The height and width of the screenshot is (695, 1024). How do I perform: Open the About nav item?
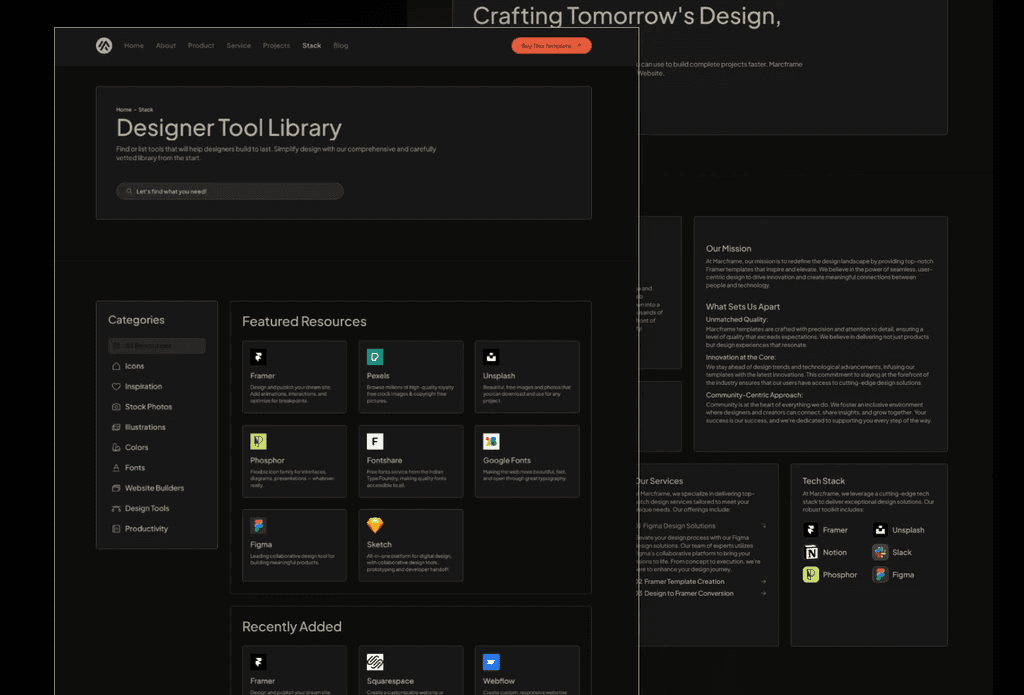click(166, 46)
